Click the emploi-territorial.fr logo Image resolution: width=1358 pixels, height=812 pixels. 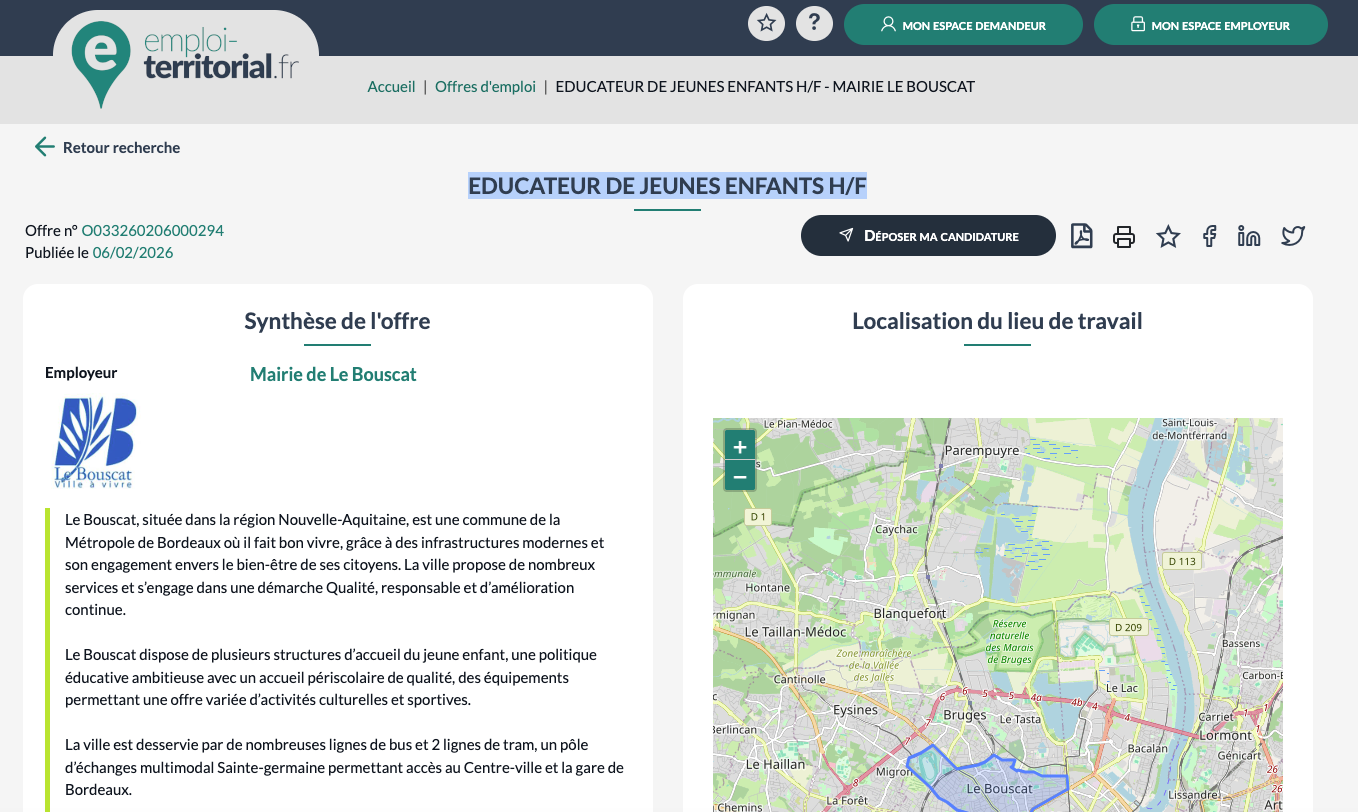point(186,57)
